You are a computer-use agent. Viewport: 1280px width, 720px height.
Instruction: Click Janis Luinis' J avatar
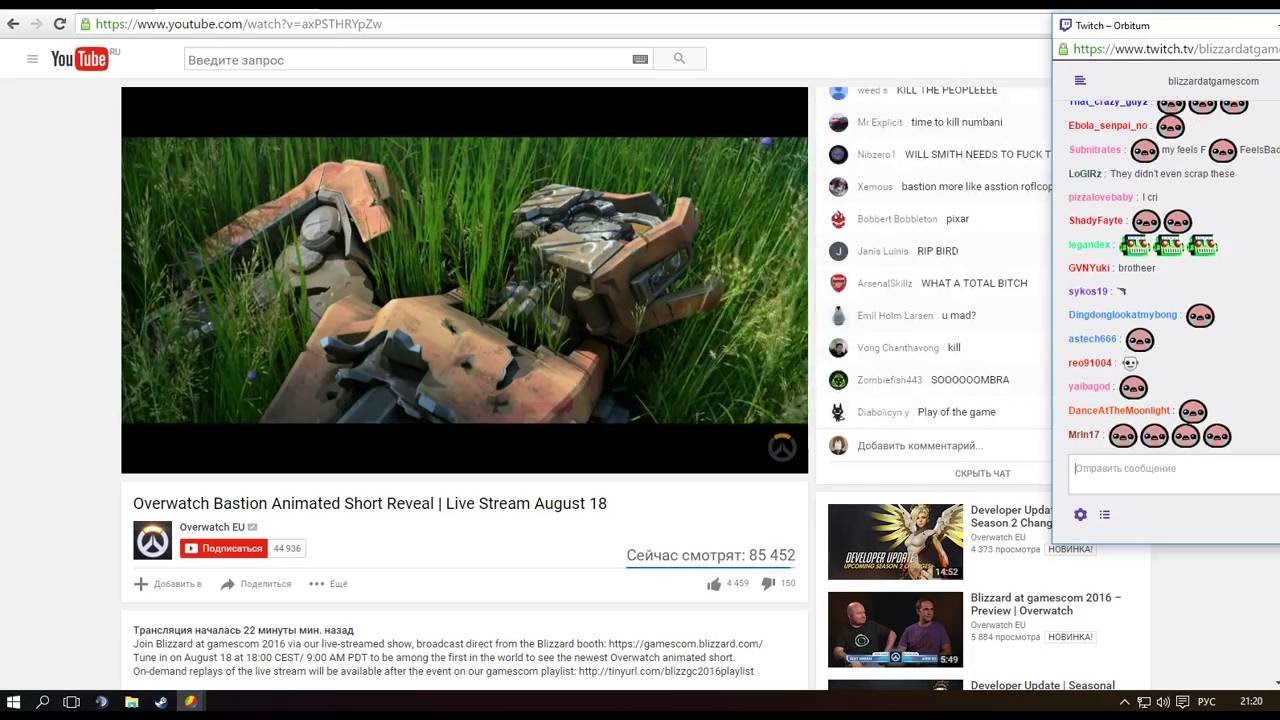click(x=838, y=251)
